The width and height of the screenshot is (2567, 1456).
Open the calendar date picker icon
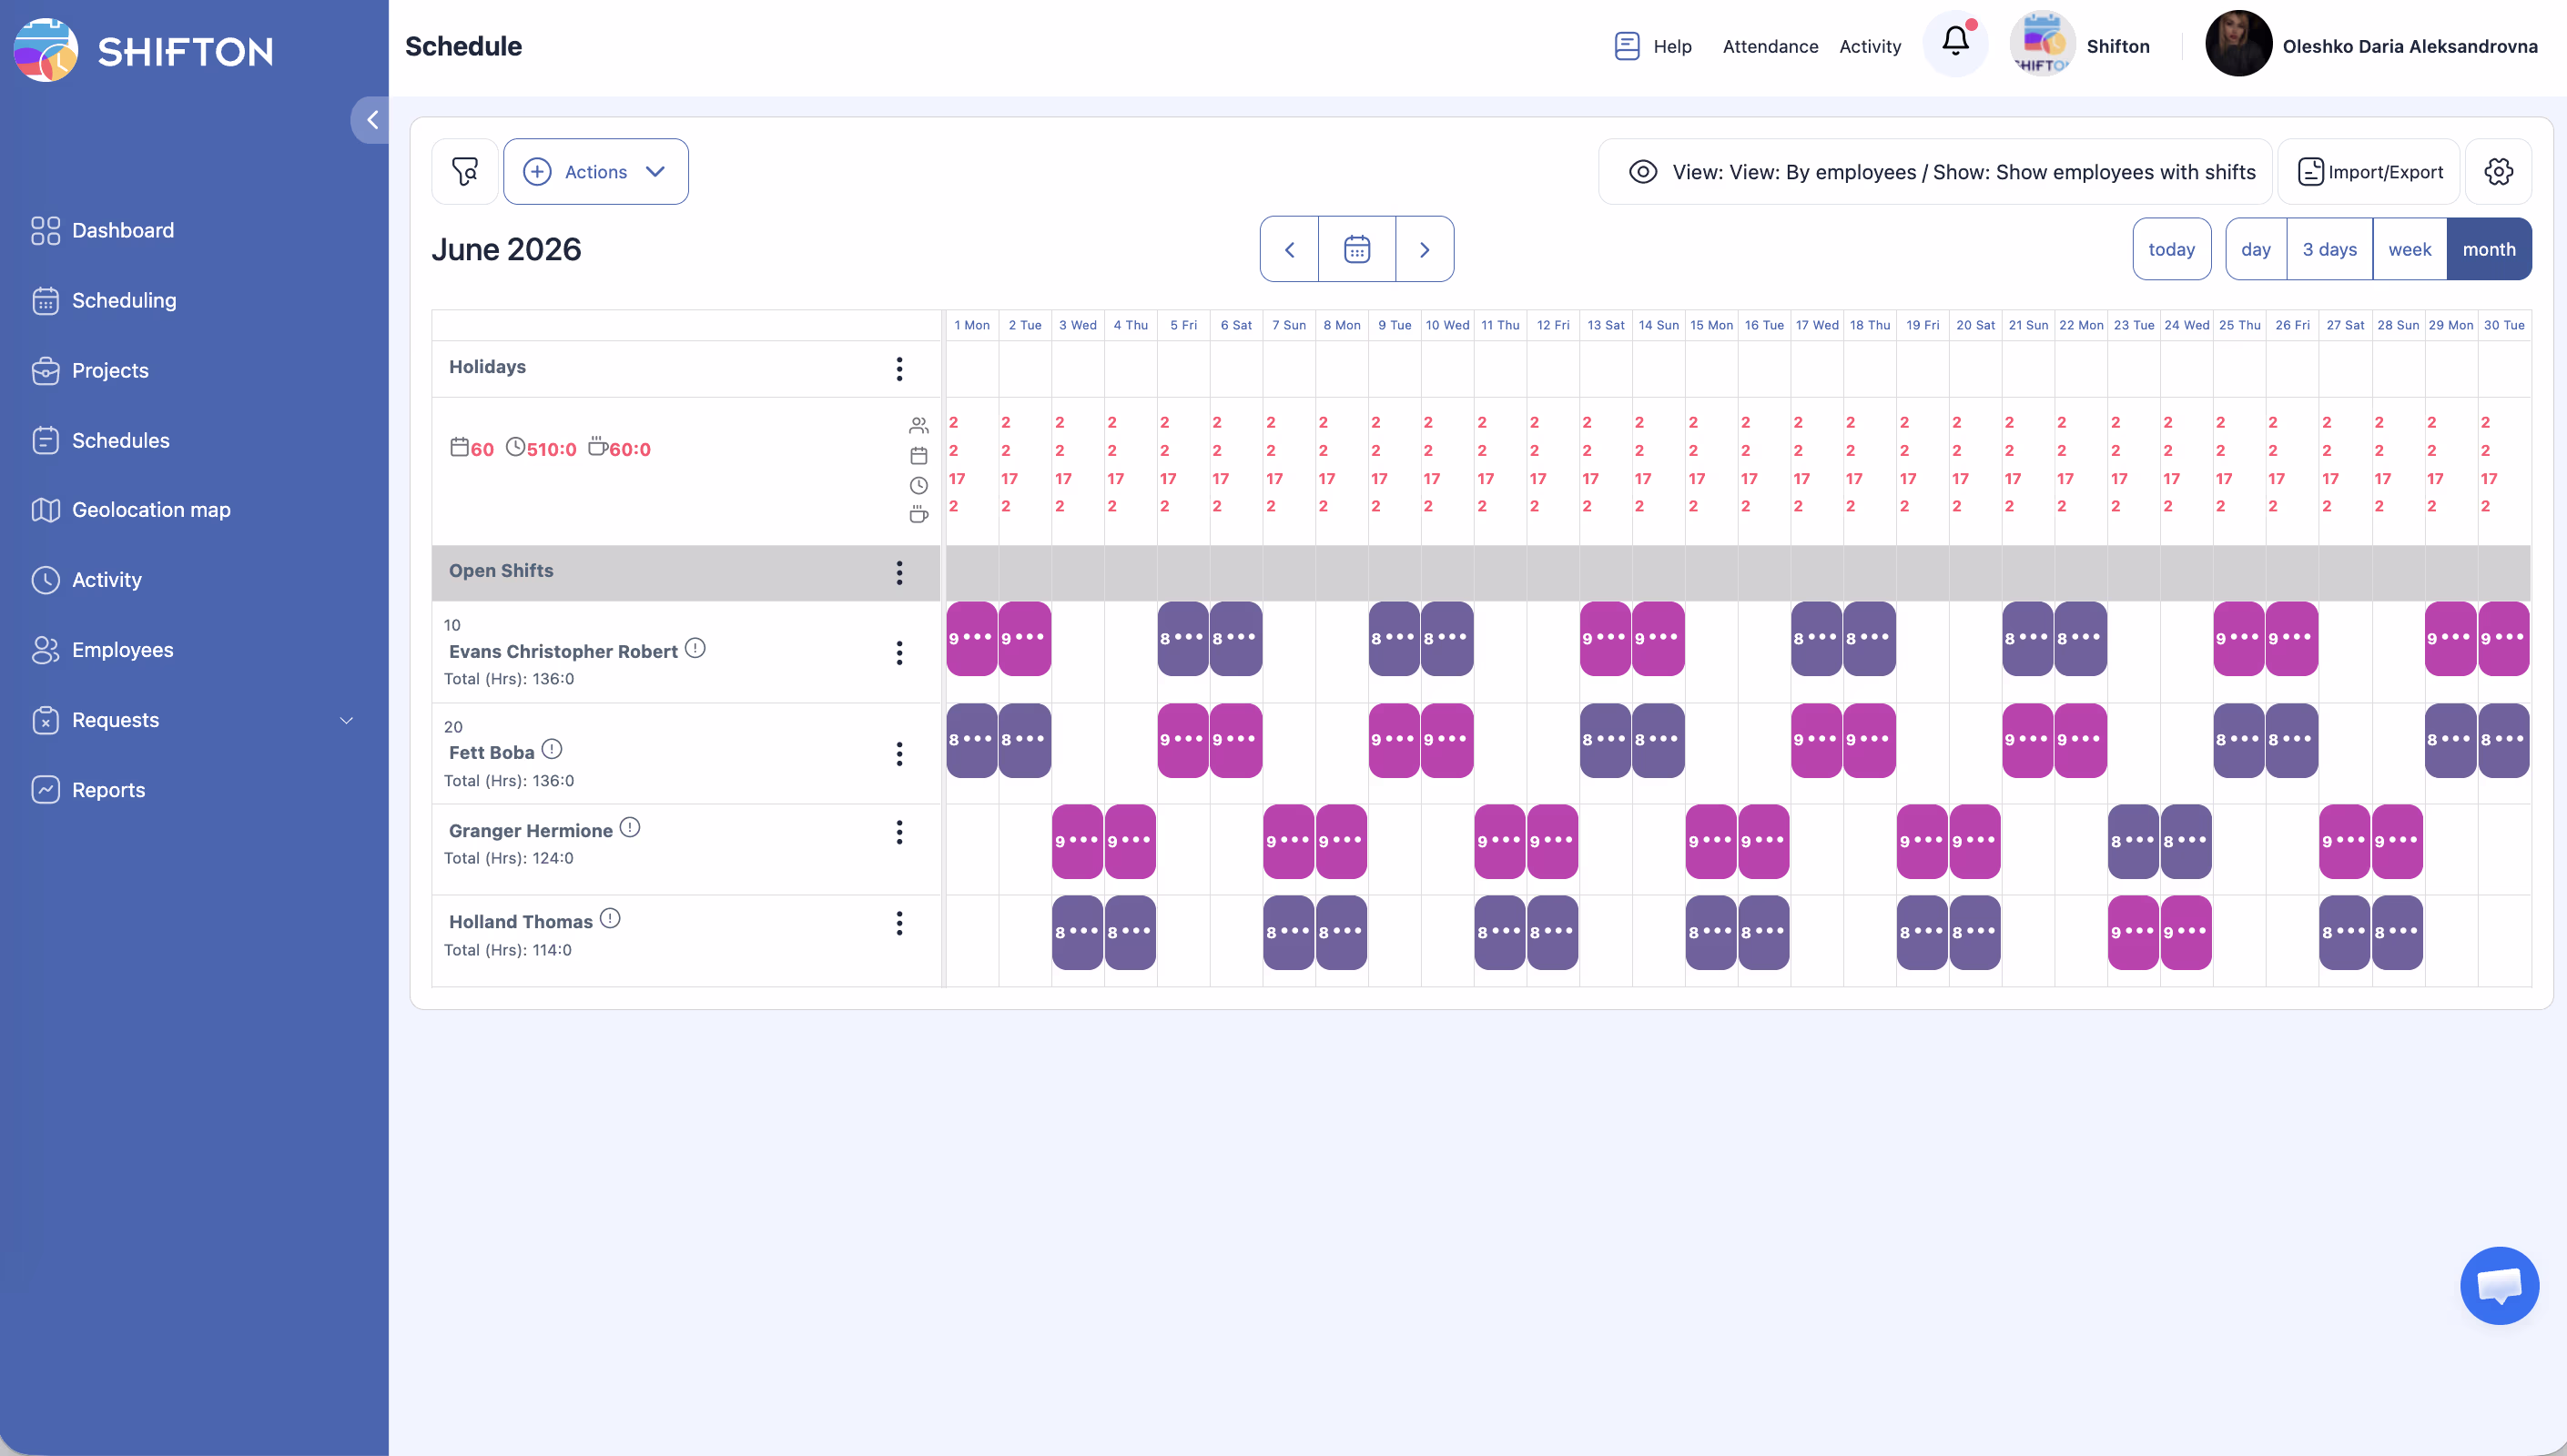1356,249
